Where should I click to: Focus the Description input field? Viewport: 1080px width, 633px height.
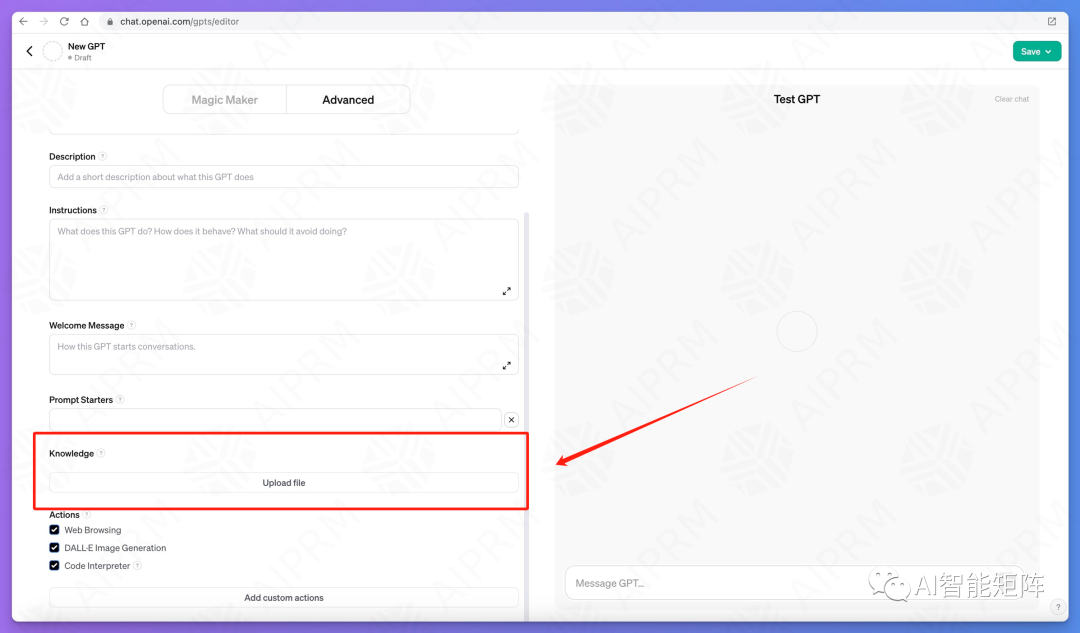(x=284, y=177)
